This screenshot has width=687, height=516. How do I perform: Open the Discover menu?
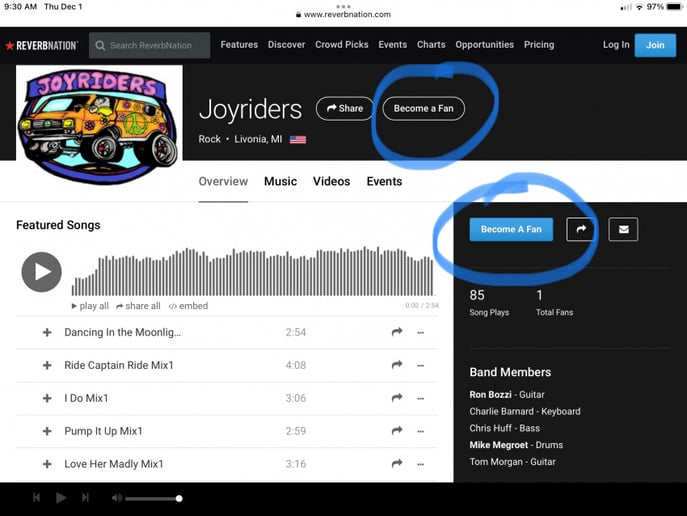click(x=287, y=45)
